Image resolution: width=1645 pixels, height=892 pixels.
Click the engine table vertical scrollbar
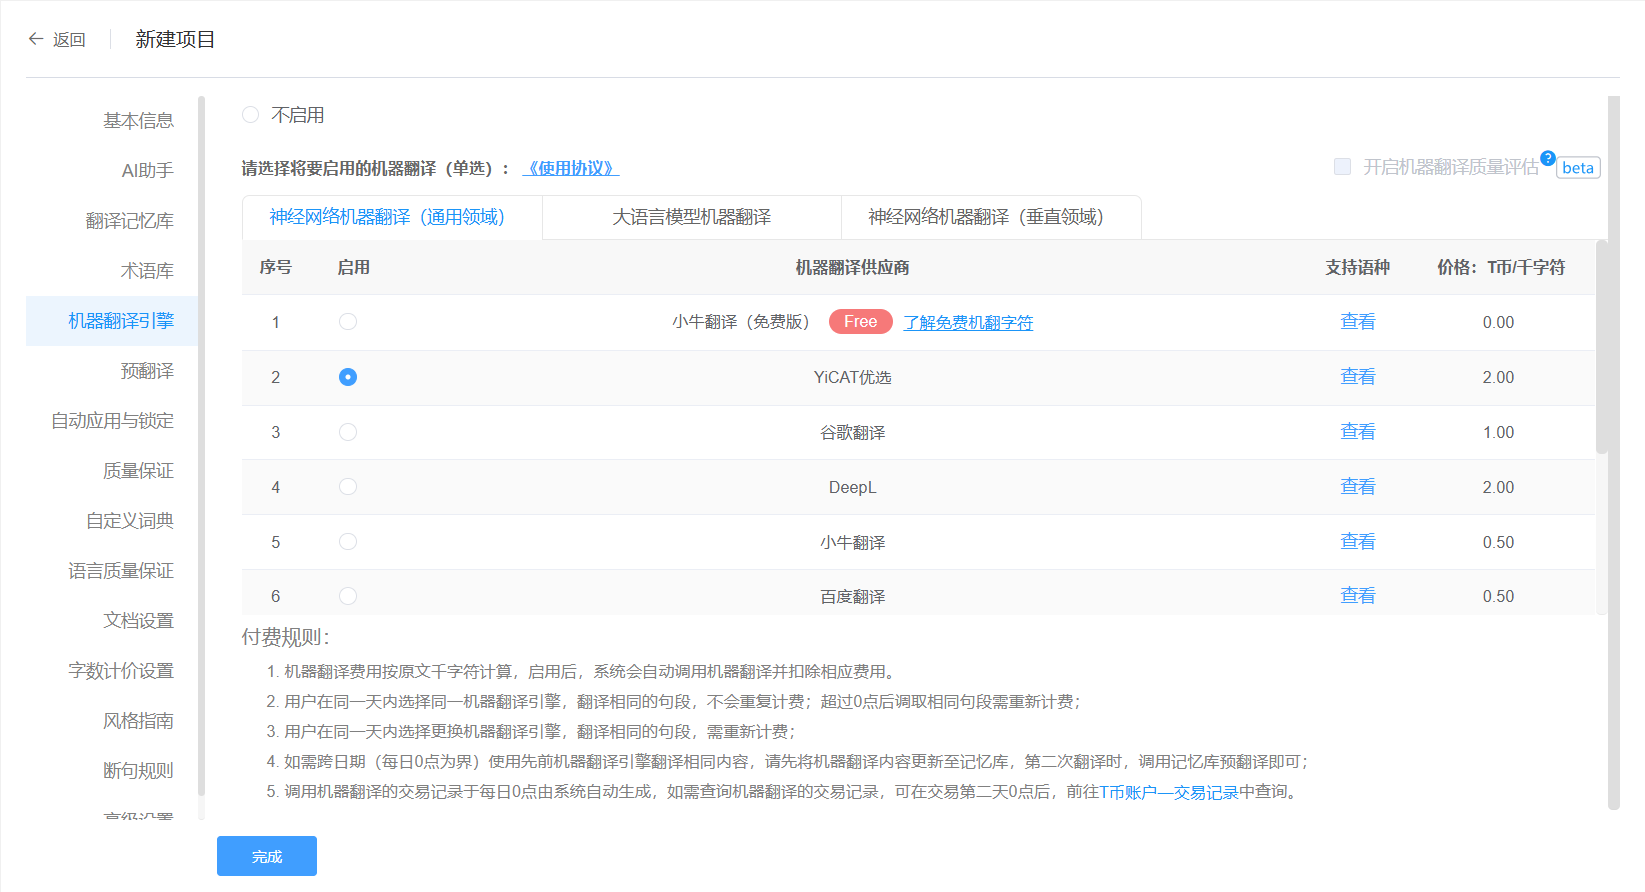point(1601,350)
